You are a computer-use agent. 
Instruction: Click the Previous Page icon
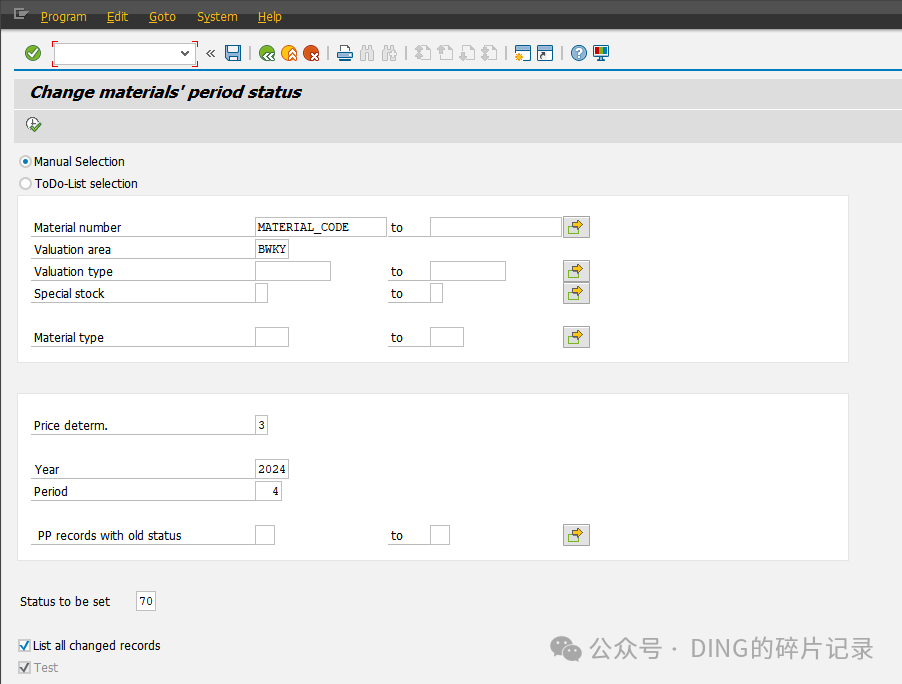tap(445, 54)
